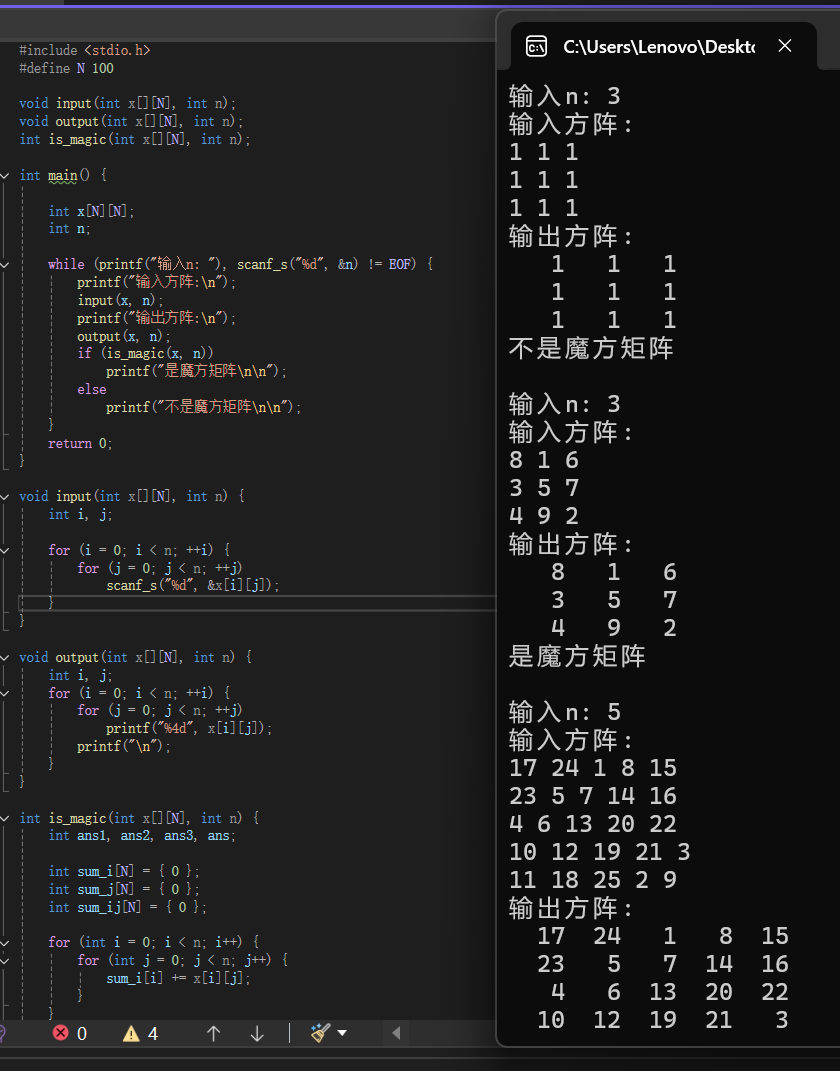Click the 'sum_i[i] += x[i][j];' line

tap(178, 978)
